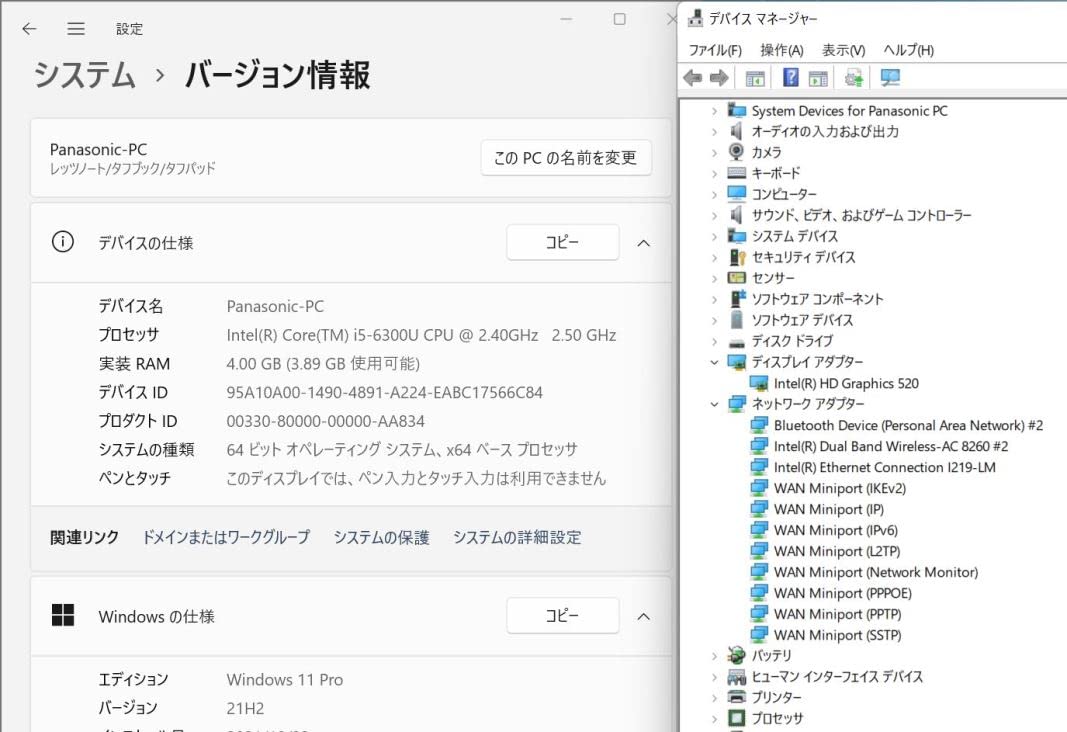Viewport: 1067px width, 732px height.
Task: Select the セキュリティ デバイス category icon
Action: point(737,256)
